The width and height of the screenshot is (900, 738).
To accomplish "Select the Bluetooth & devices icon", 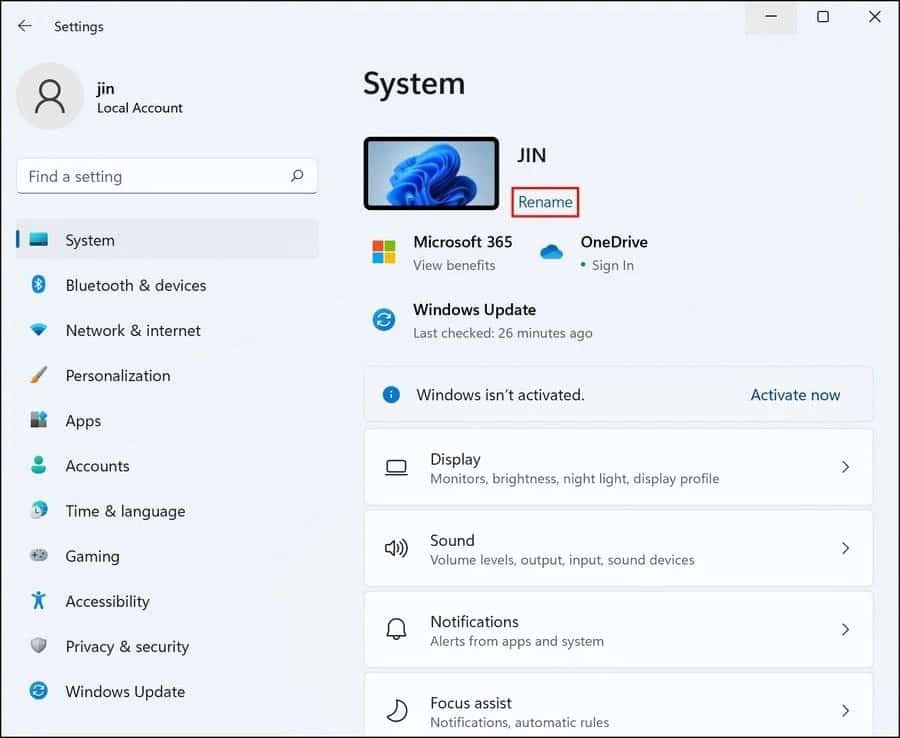I will coord(38,285).
